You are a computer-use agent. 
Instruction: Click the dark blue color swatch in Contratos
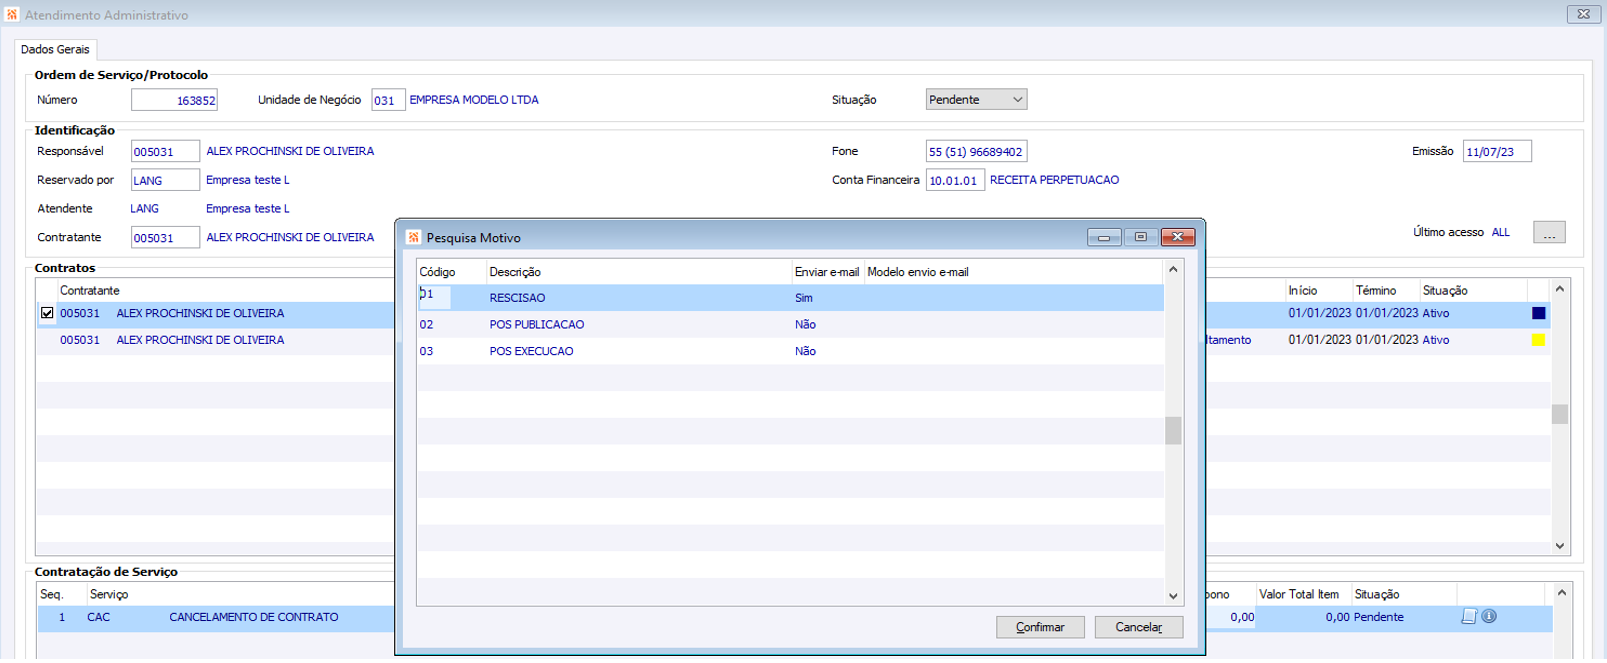tap(1539, 313)
